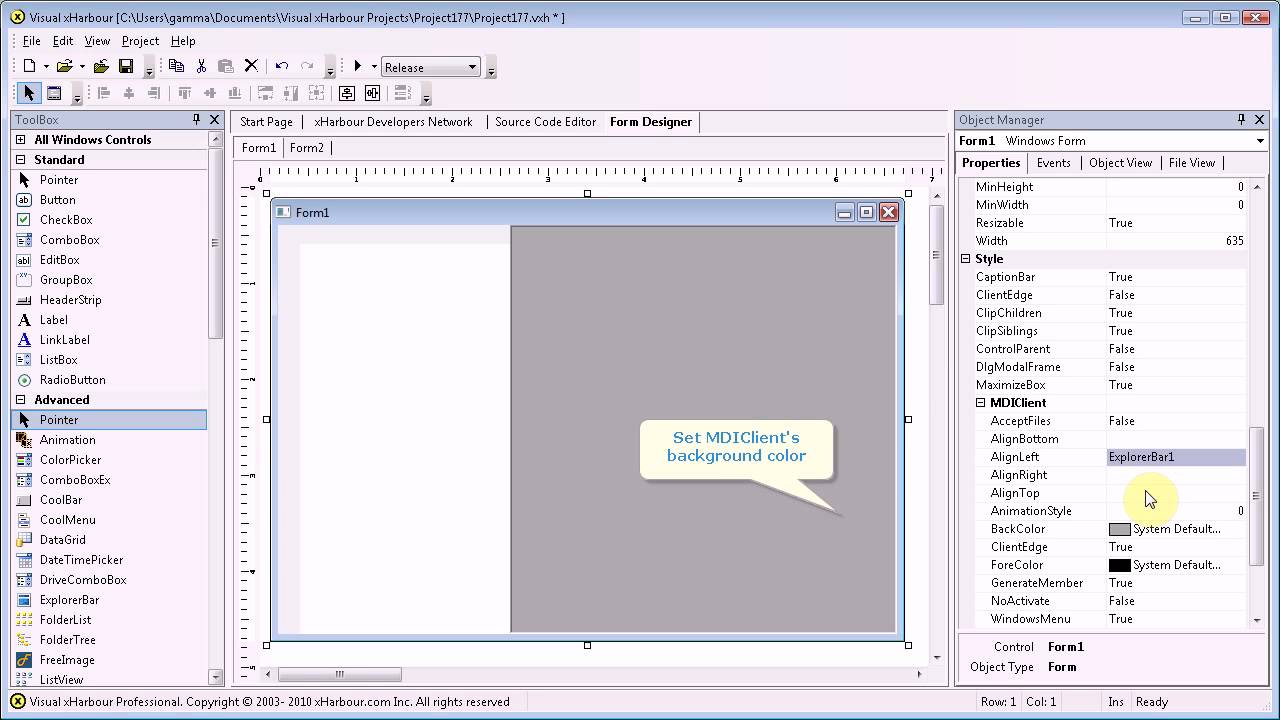Expand the All Windows Controls section
The height and width of the screenshot is (720, 1280).
tap(20, 140)
